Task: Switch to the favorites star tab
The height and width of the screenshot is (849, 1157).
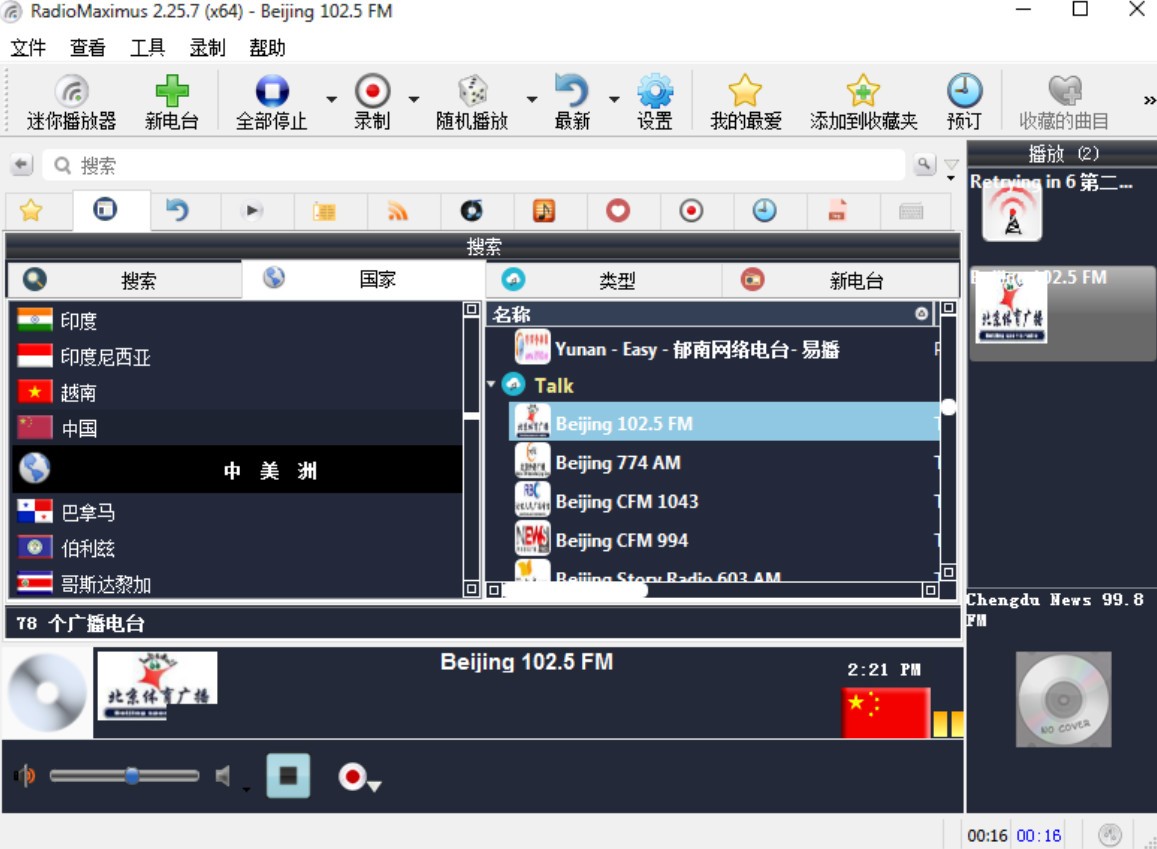Action: (x=31, y=211)
